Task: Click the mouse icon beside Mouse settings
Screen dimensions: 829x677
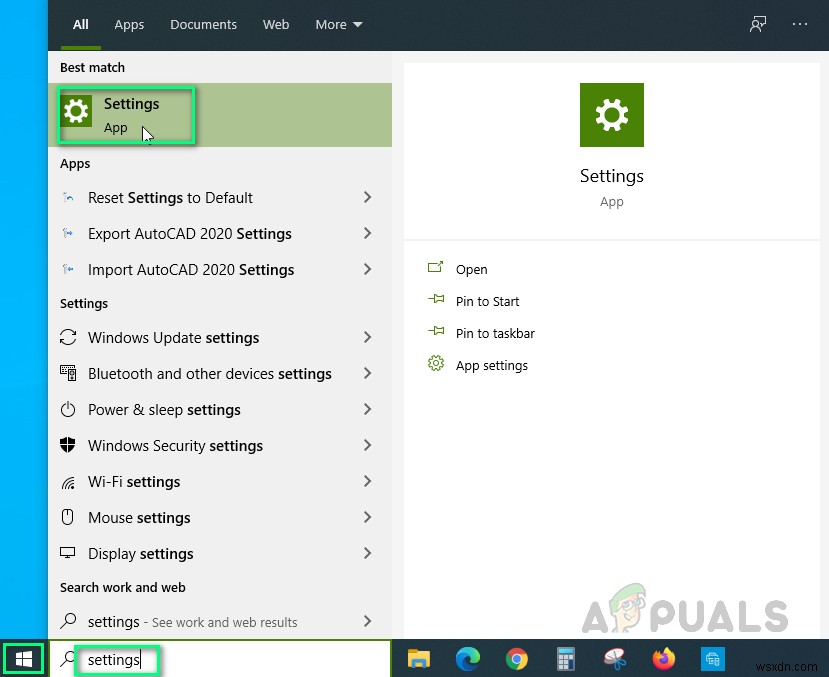Action: pos(68,517)
